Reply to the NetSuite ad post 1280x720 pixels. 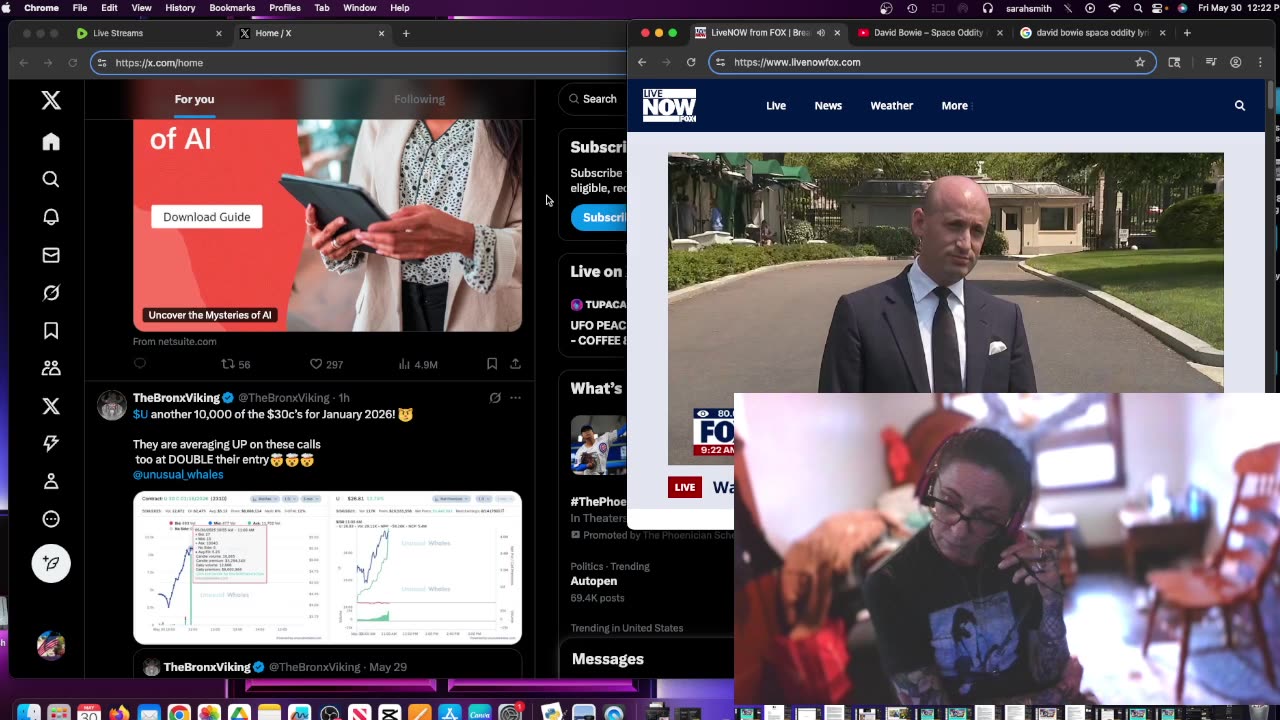140,364
